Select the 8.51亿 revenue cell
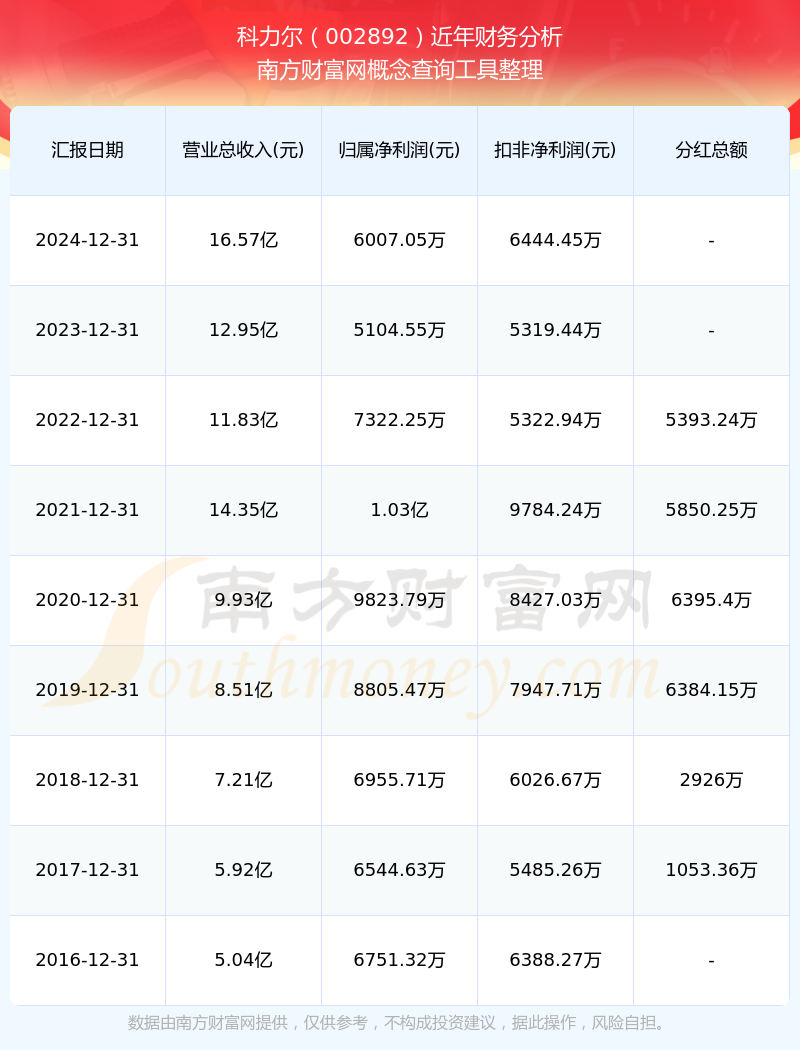 tap(243, 690)
